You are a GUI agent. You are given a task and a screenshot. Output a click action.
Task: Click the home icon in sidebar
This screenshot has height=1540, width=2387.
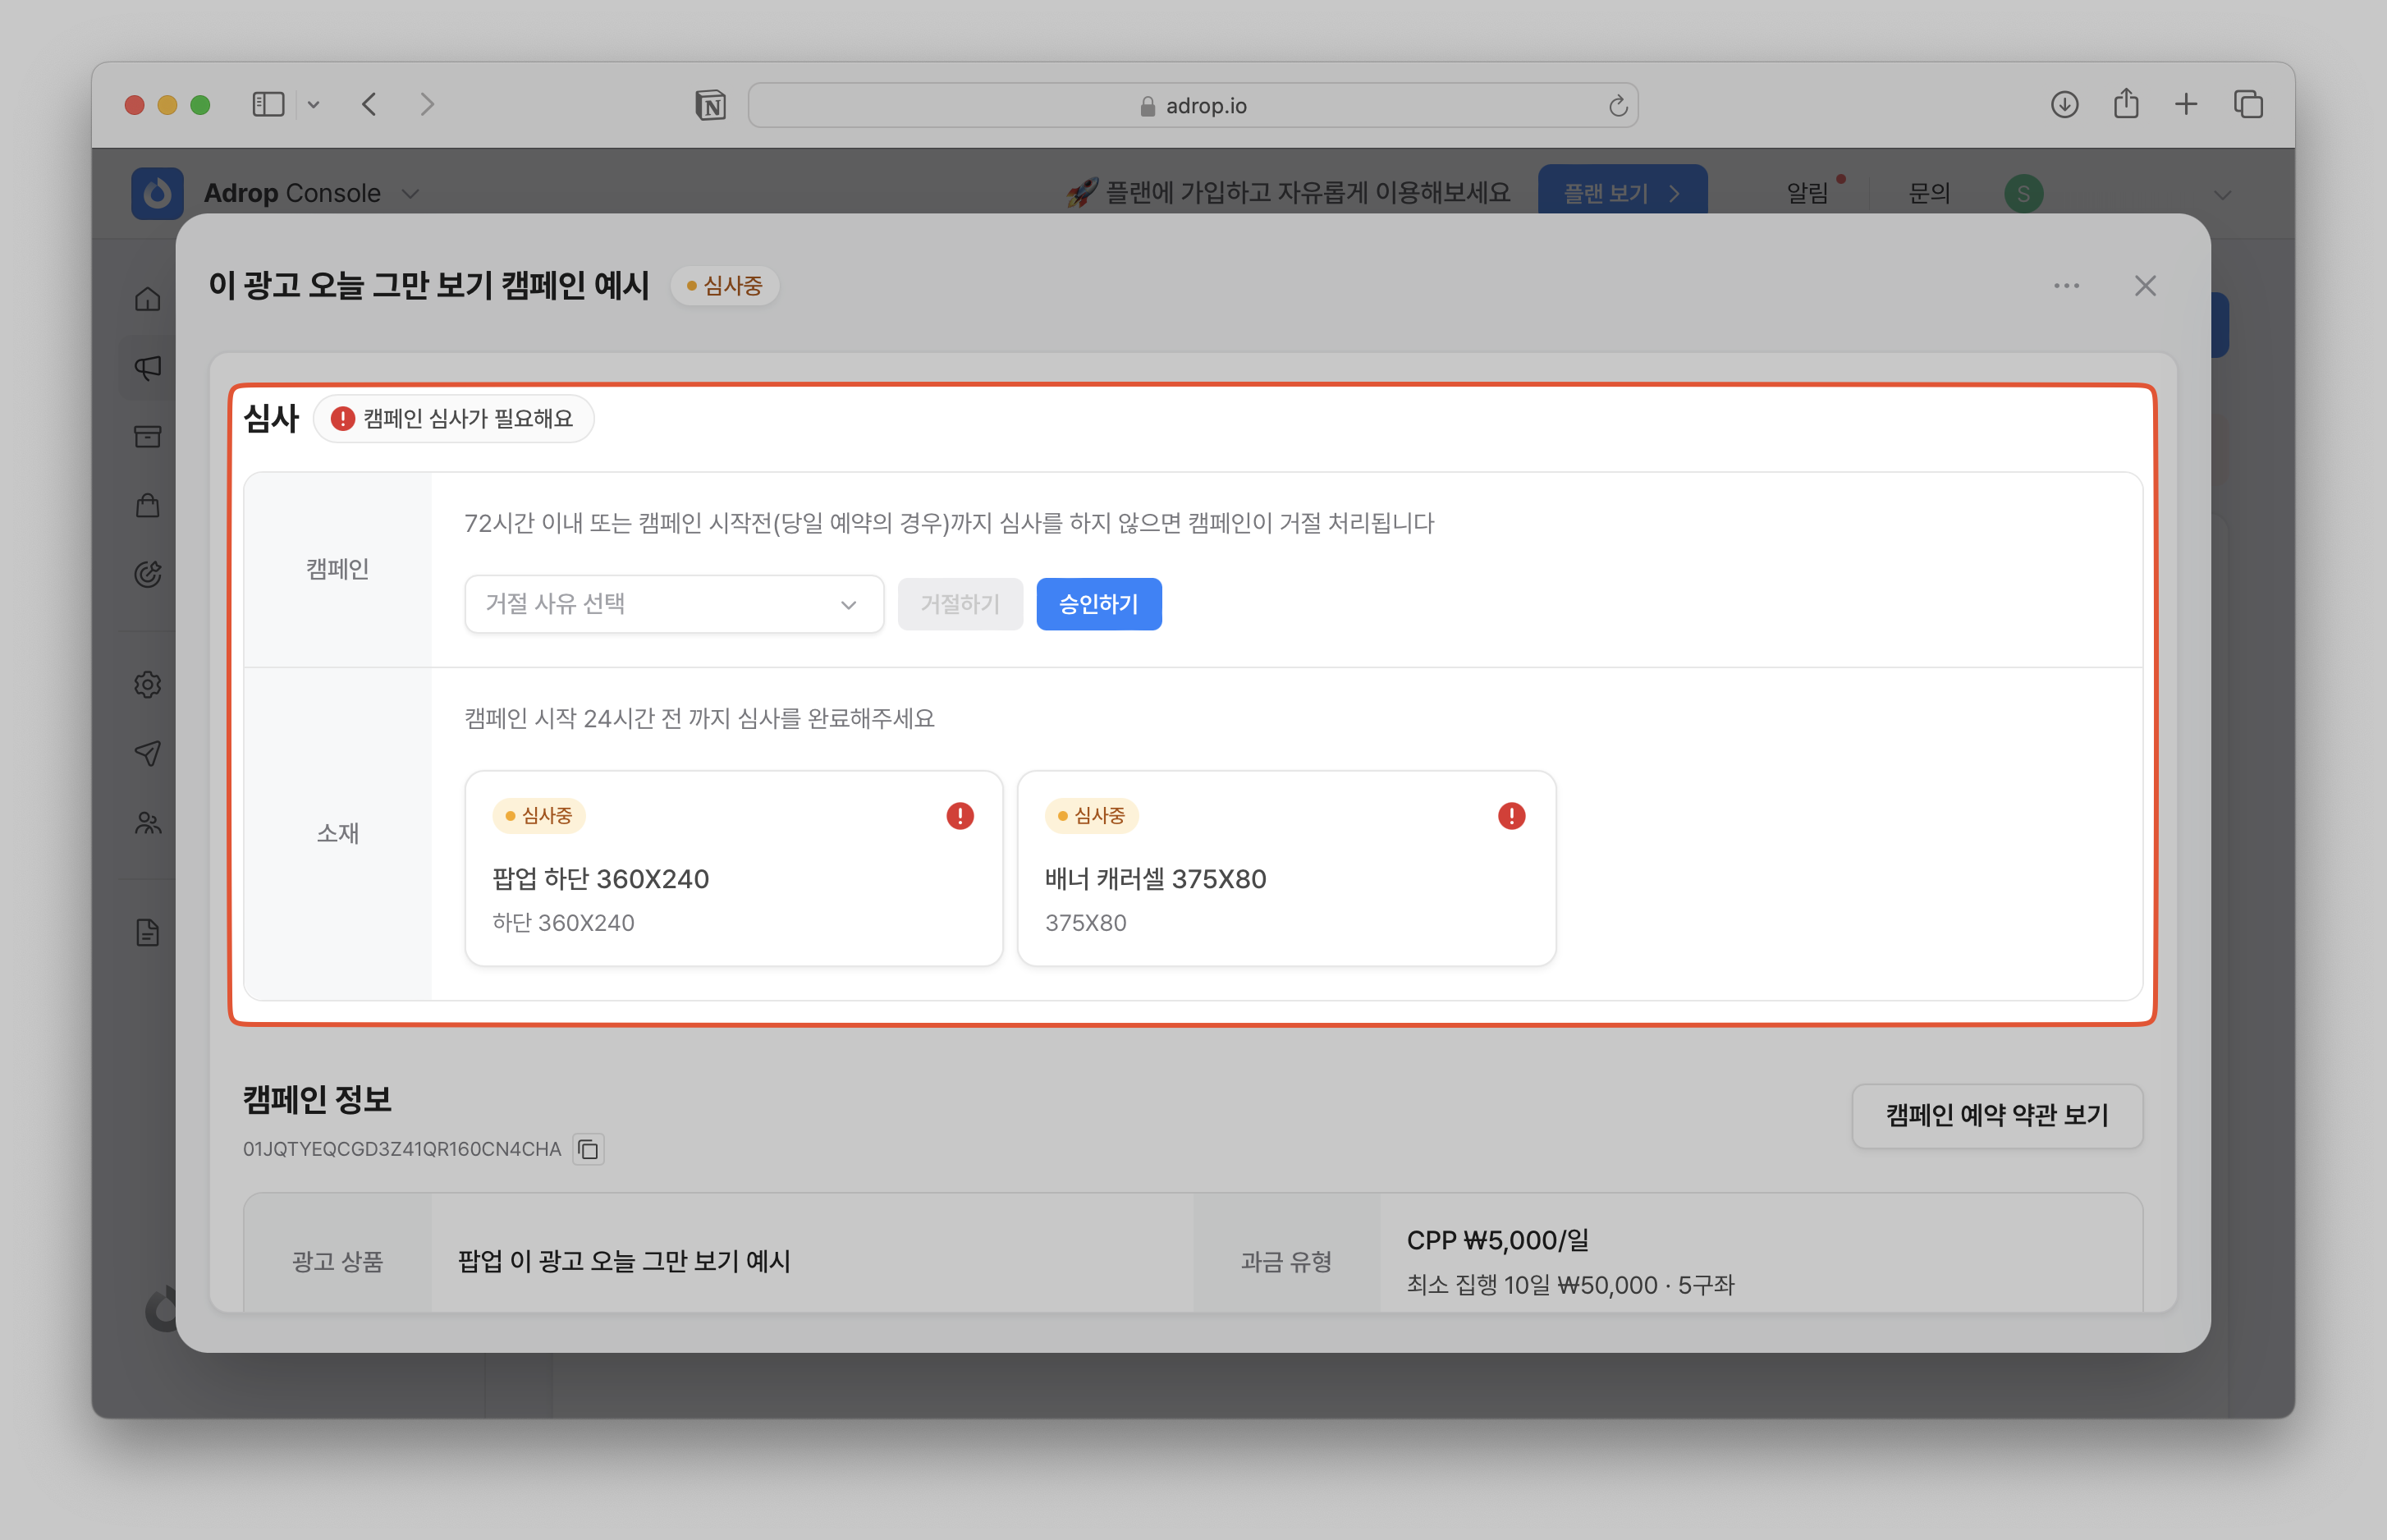(148, 299)
